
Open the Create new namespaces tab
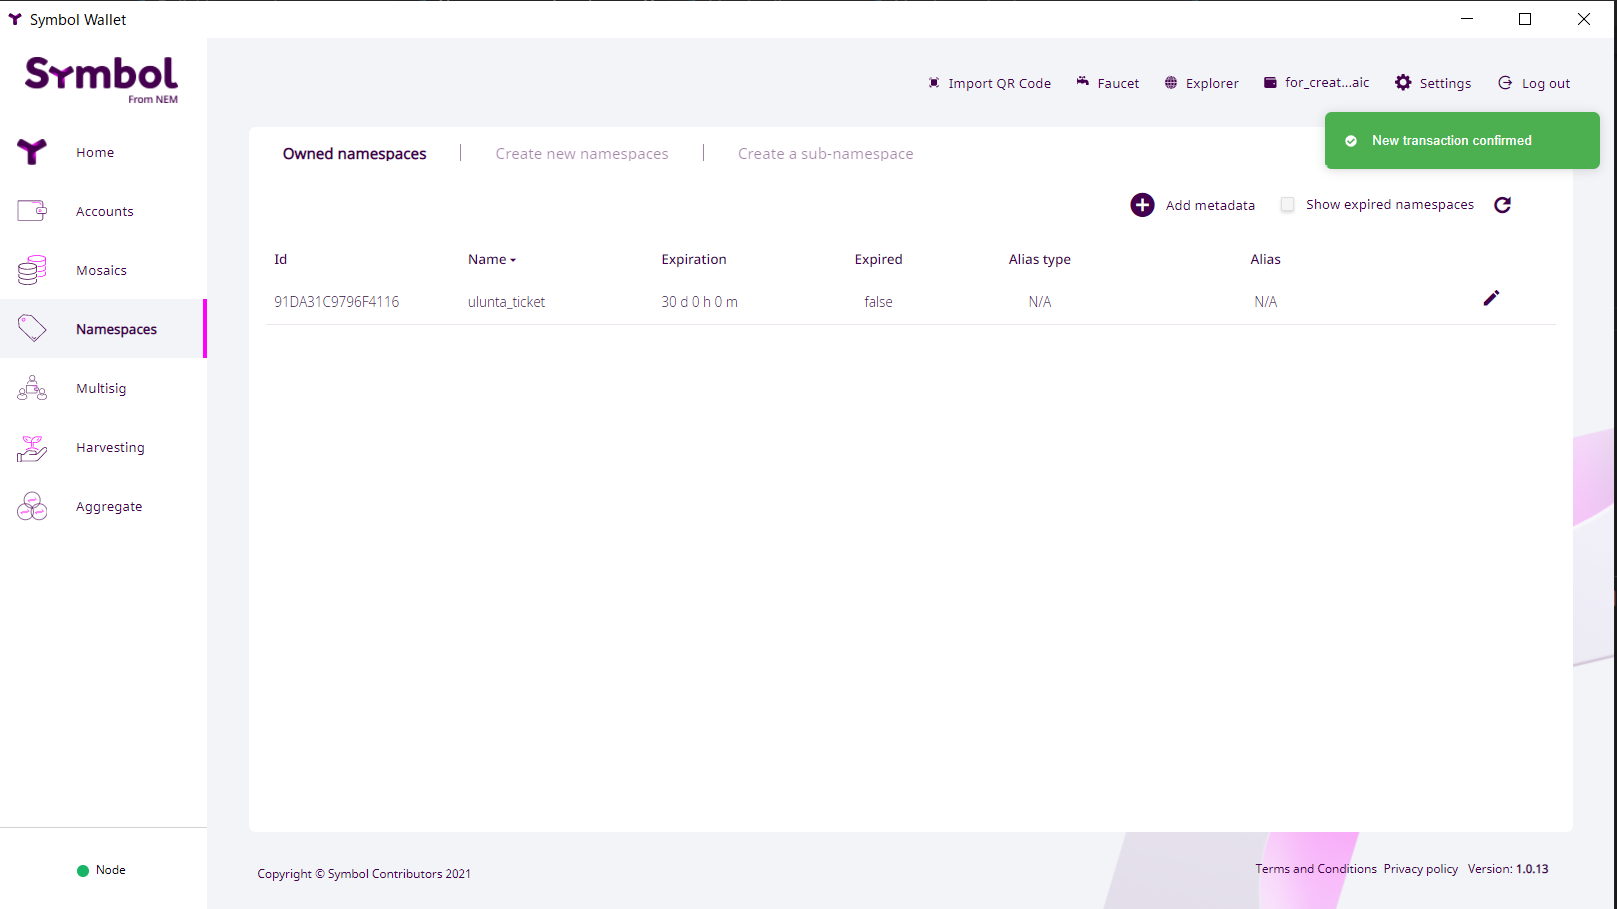pyautogui.click(x=582, y=154)
